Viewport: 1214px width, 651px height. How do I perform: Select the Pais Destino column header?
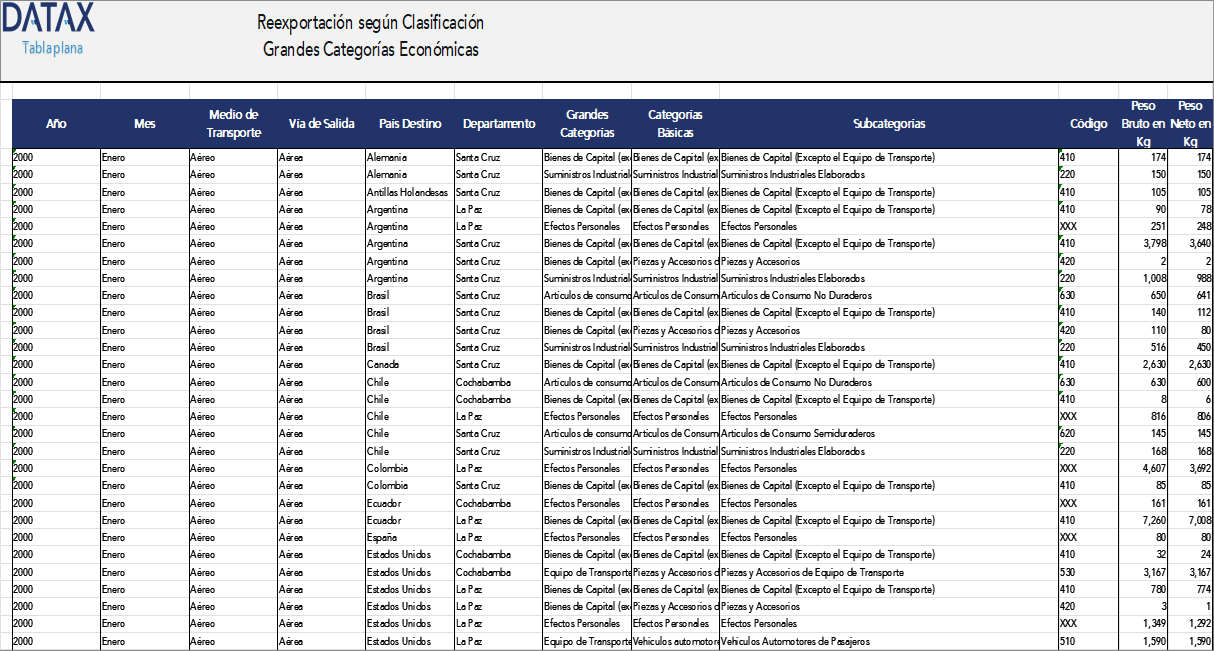pyautogui.click(x=411, y=124)
